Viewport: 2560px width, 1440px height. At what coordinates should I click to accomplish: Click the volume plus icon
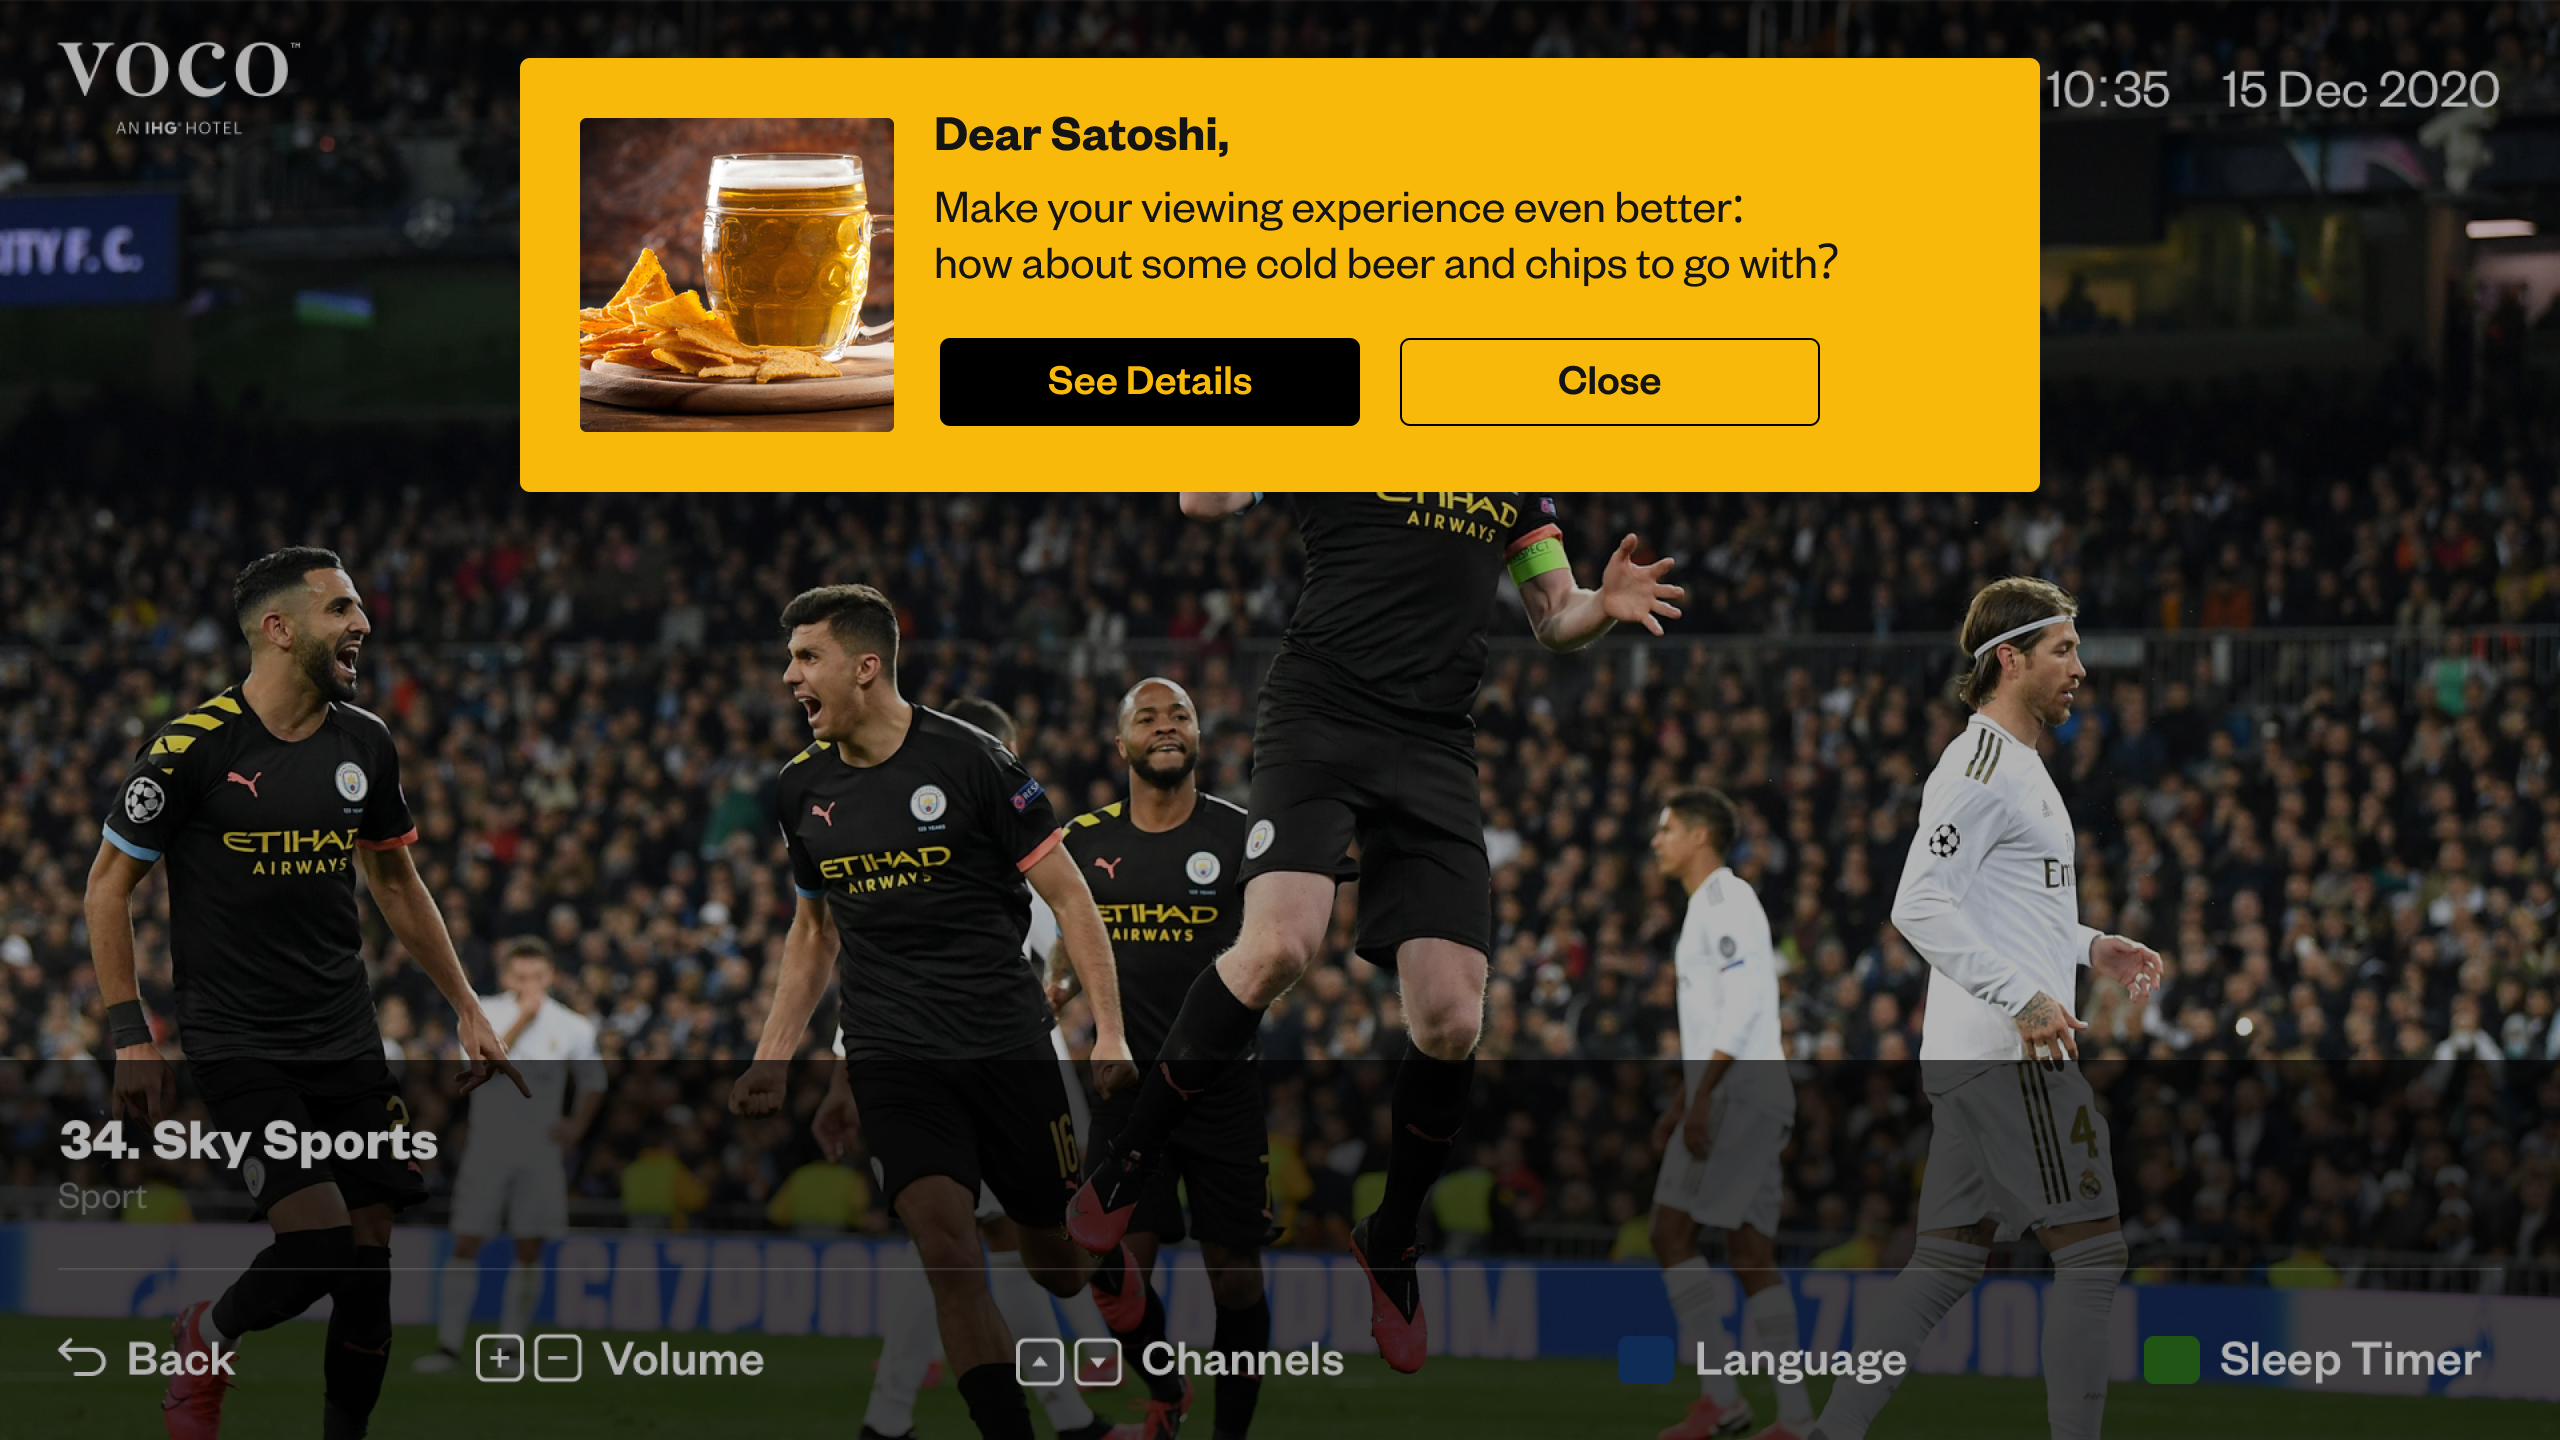click(x=500, y=1359)
